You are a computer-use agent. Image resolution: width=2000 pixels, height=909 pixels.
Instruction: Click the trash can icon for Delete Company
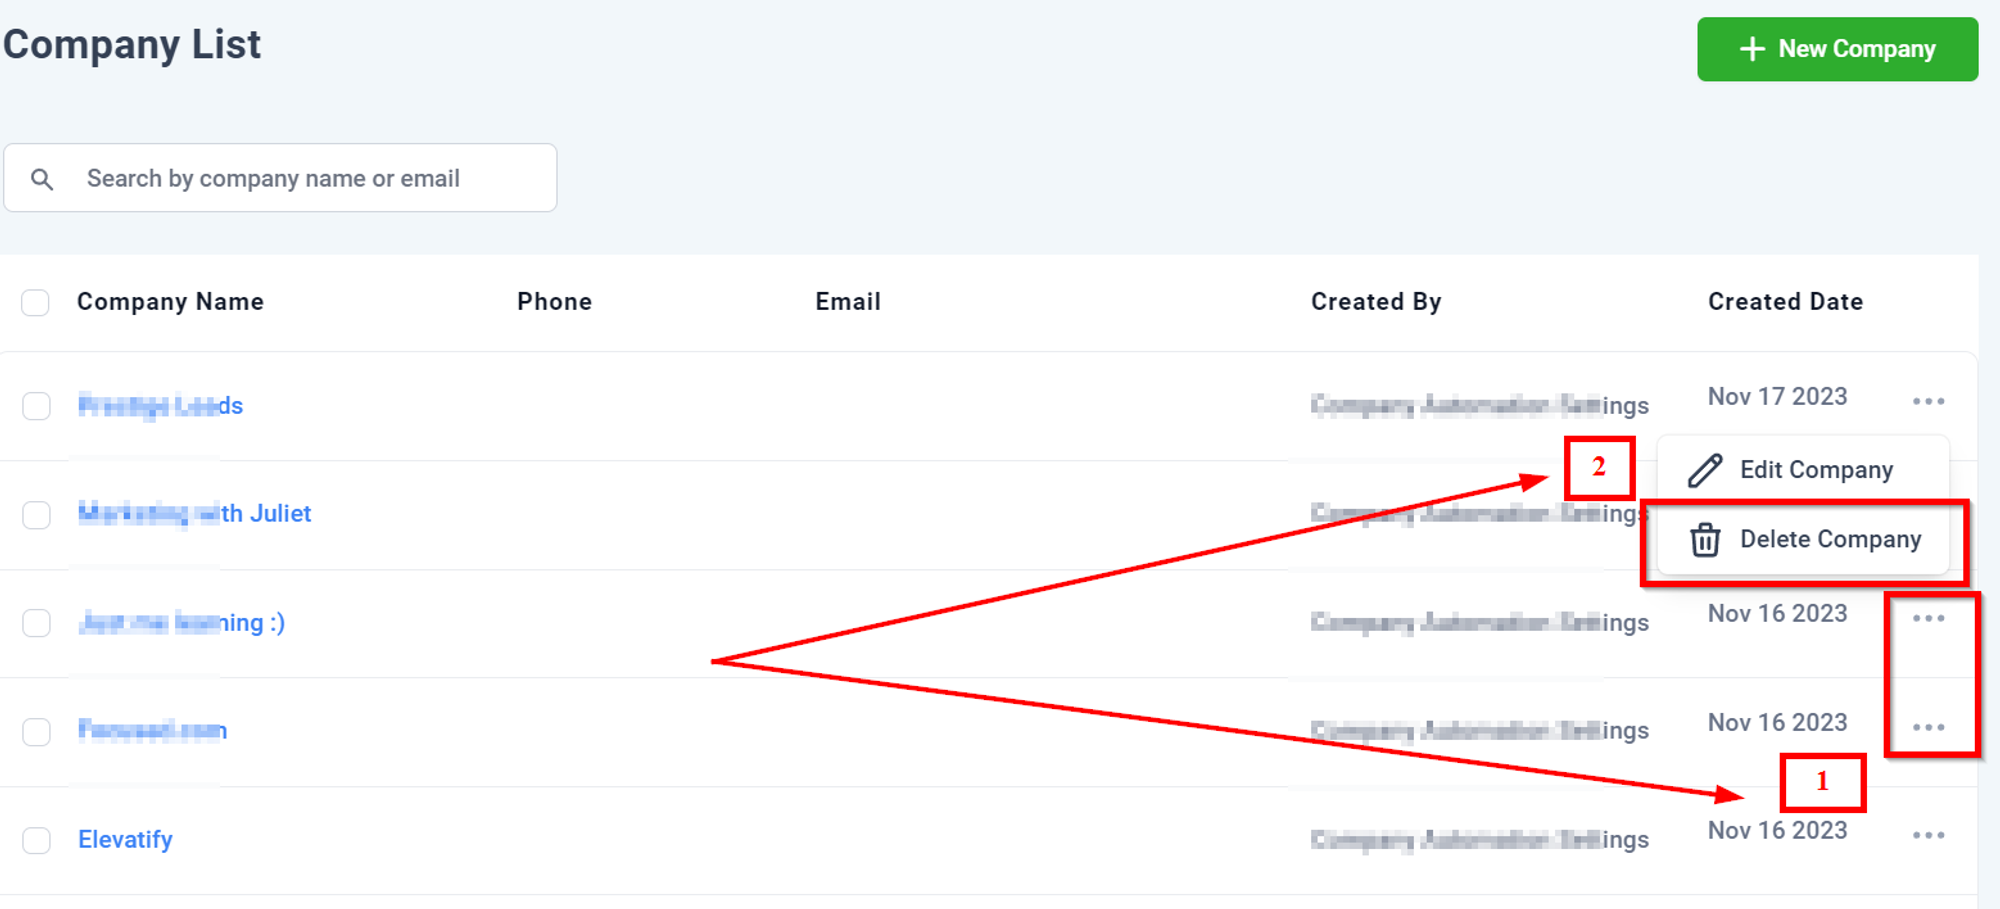pos(1705,540)
